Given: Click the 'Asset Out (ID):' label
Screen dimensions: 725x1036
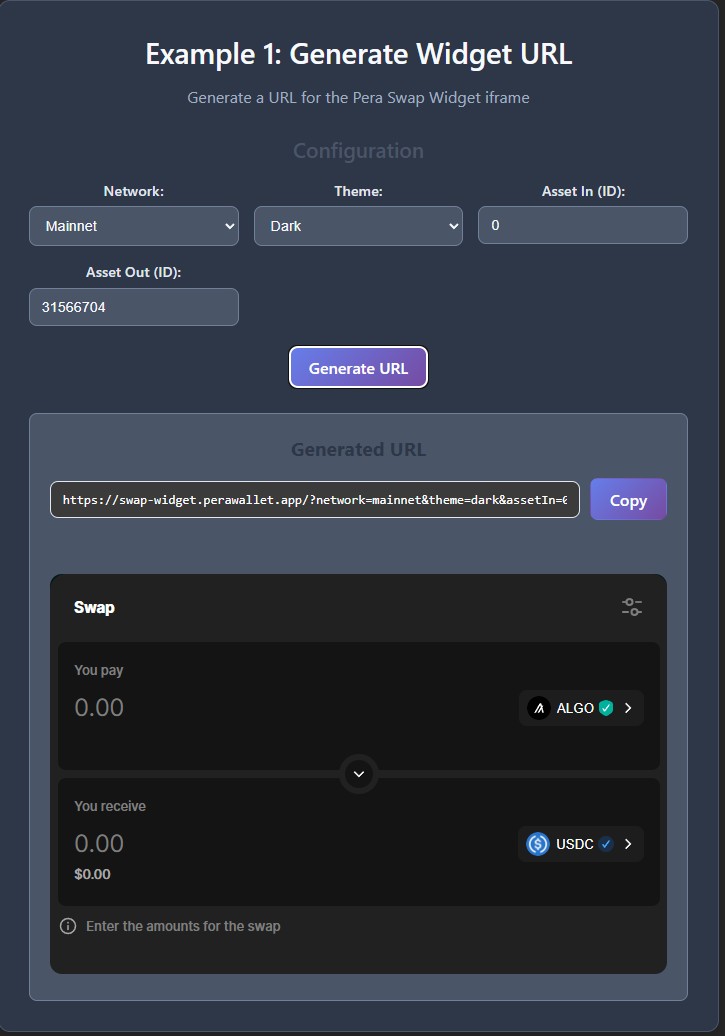Looking at the screenshot, I should (134, 272).
